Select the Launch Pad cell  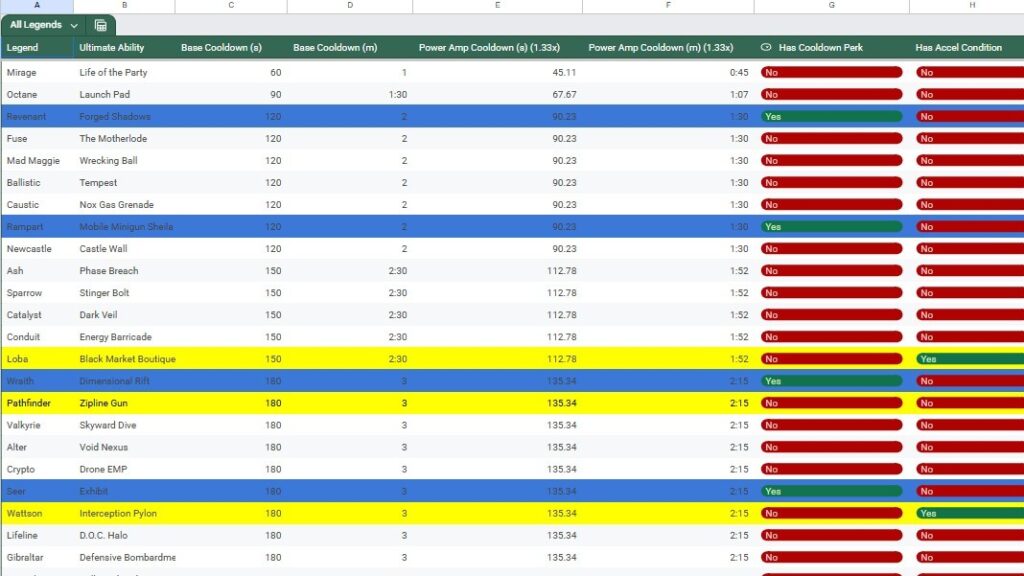click(124, 95)
